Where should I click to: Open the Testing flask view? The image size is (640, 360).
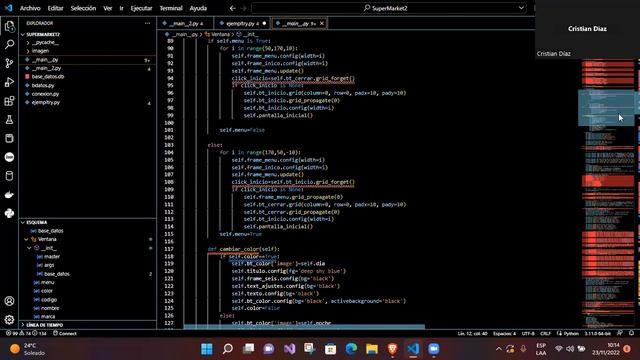click(x=9, y=120)
